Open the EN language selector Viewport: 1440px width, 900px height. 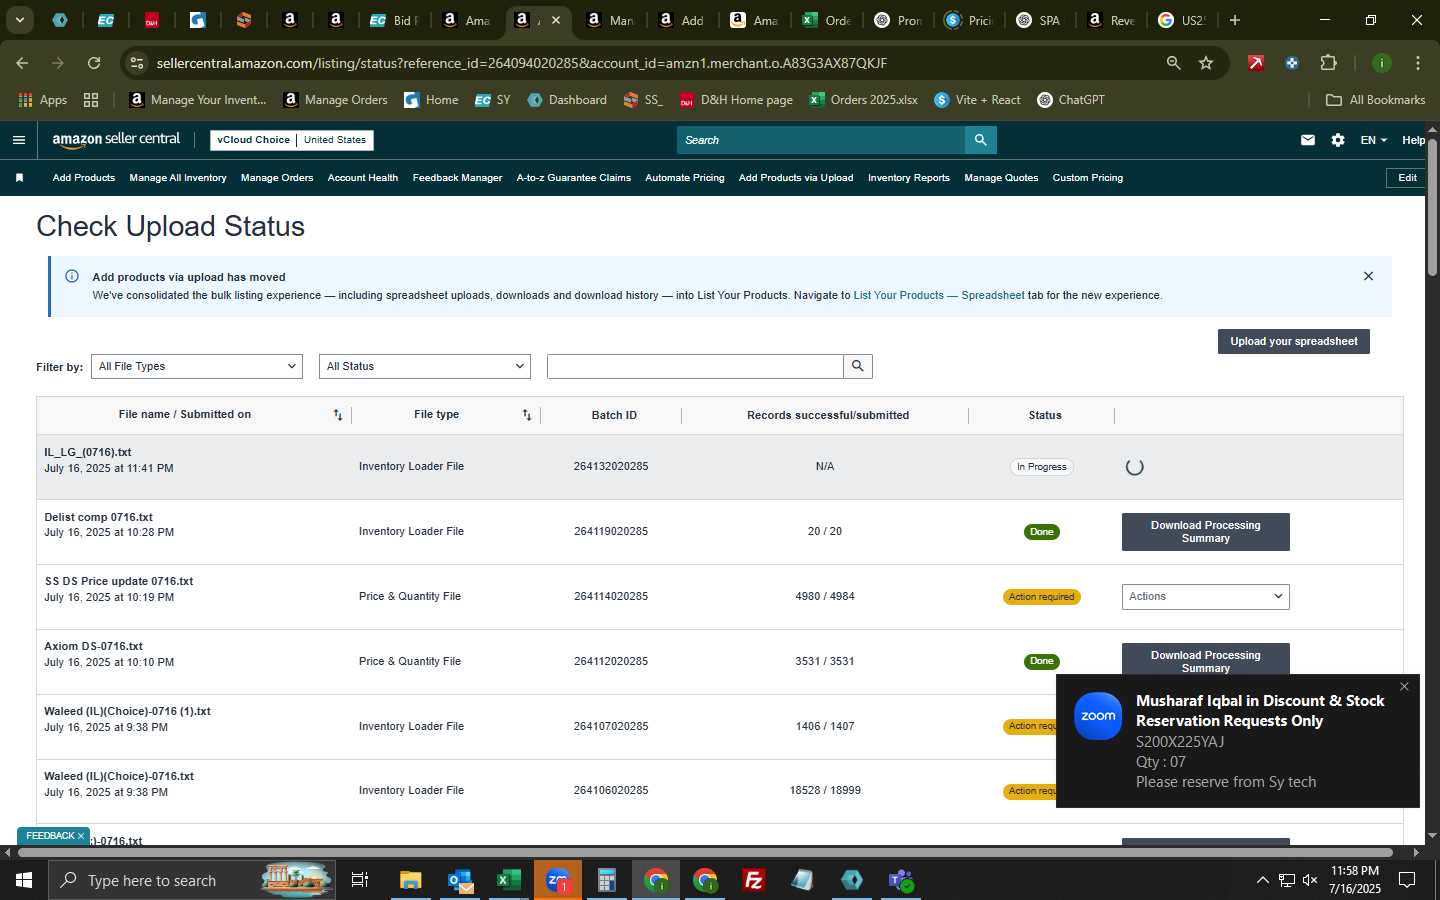(1373, 140)
